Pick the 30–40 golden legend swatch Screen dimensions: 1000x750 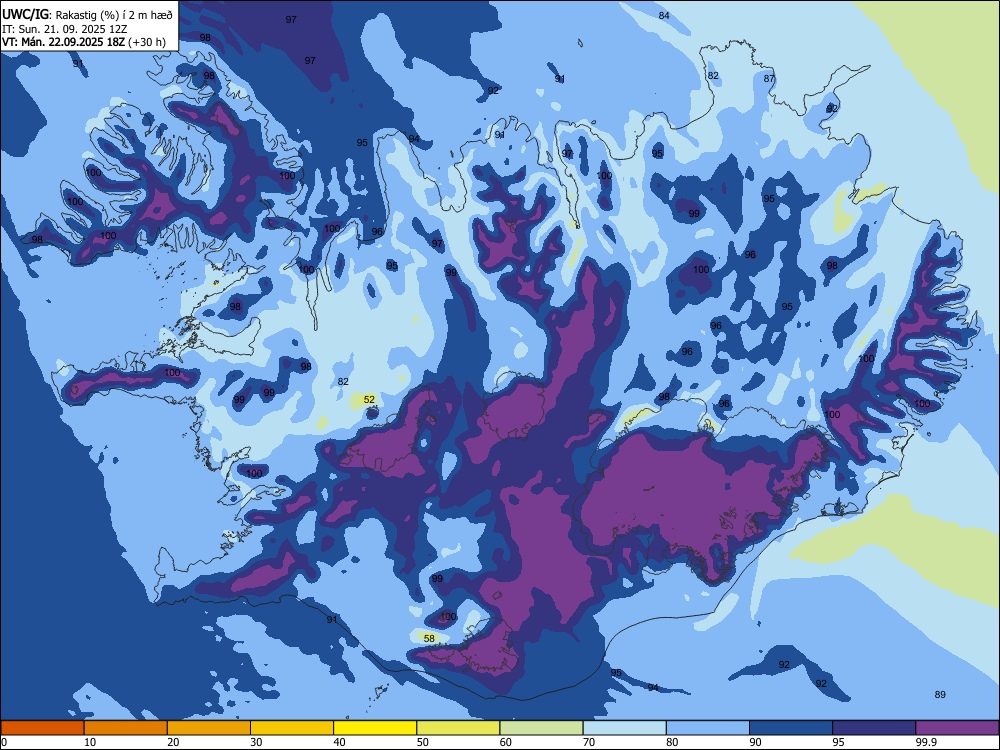click(x=292, y=728)
